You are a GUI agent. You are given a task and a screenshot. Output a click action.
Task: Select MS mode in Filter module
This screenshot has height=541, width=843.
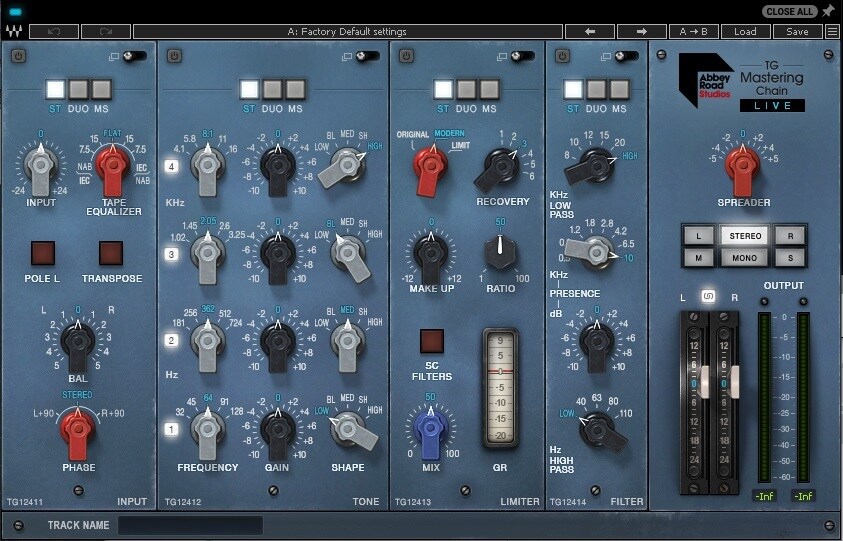(x=619, y=89)
